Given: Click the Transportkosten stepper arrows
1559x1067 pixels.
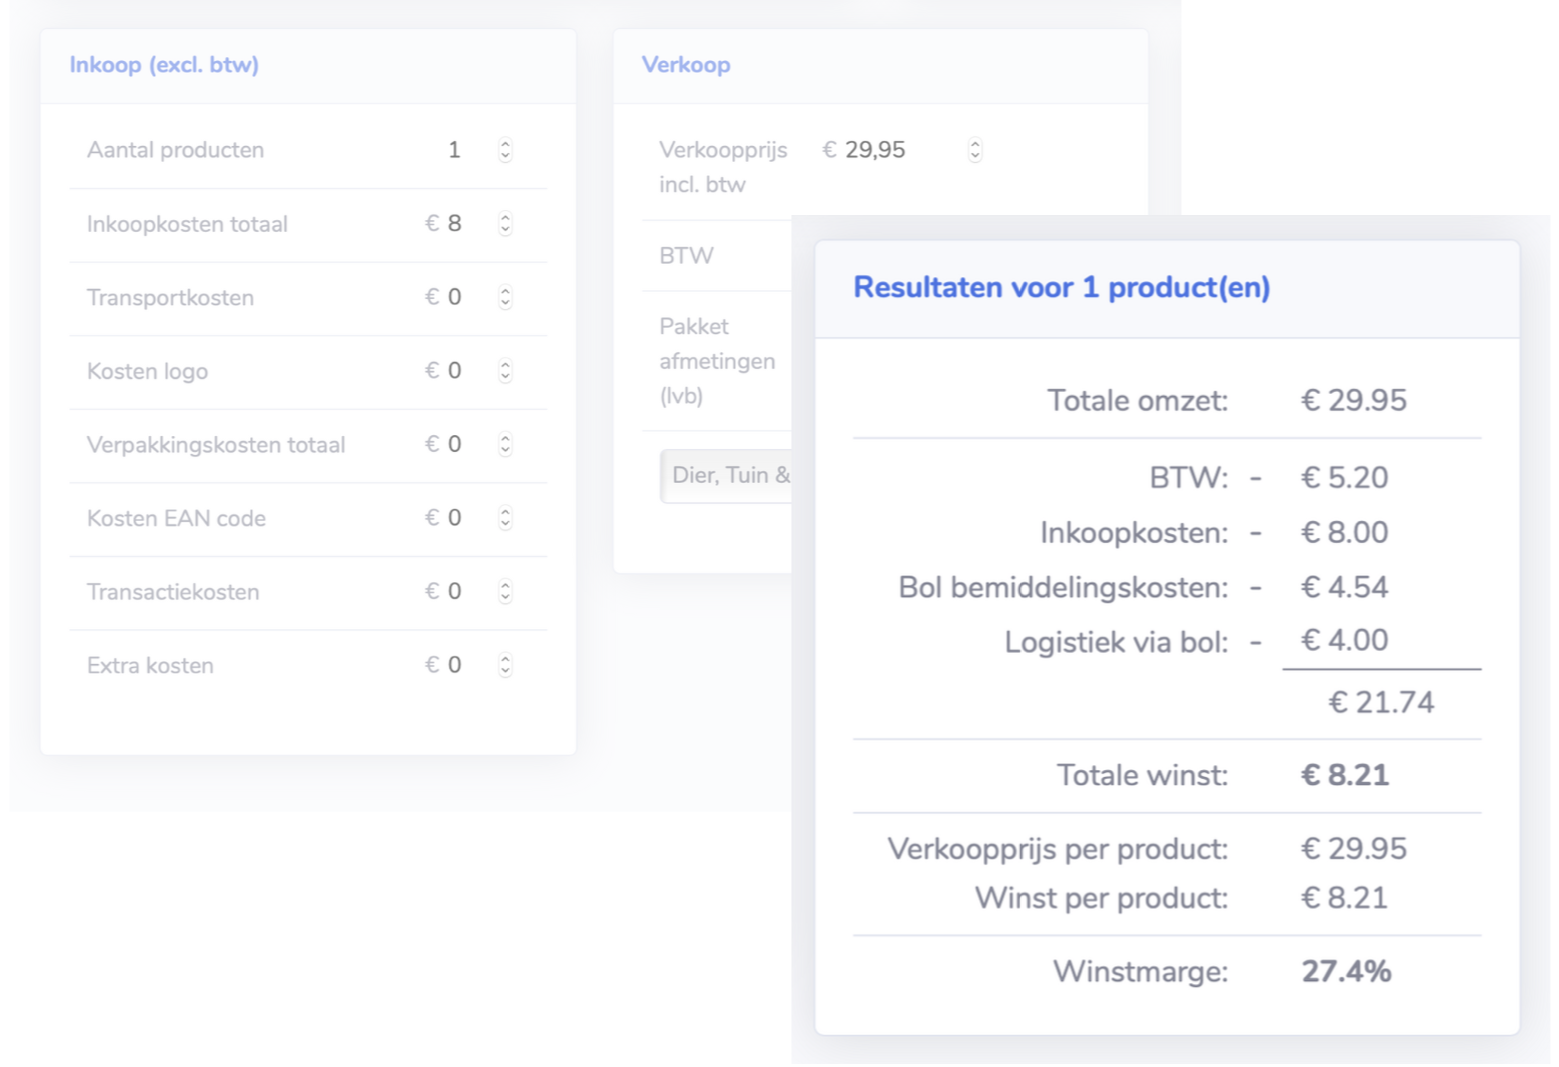Looking at the screenshot, I should [x=505, y=298].
